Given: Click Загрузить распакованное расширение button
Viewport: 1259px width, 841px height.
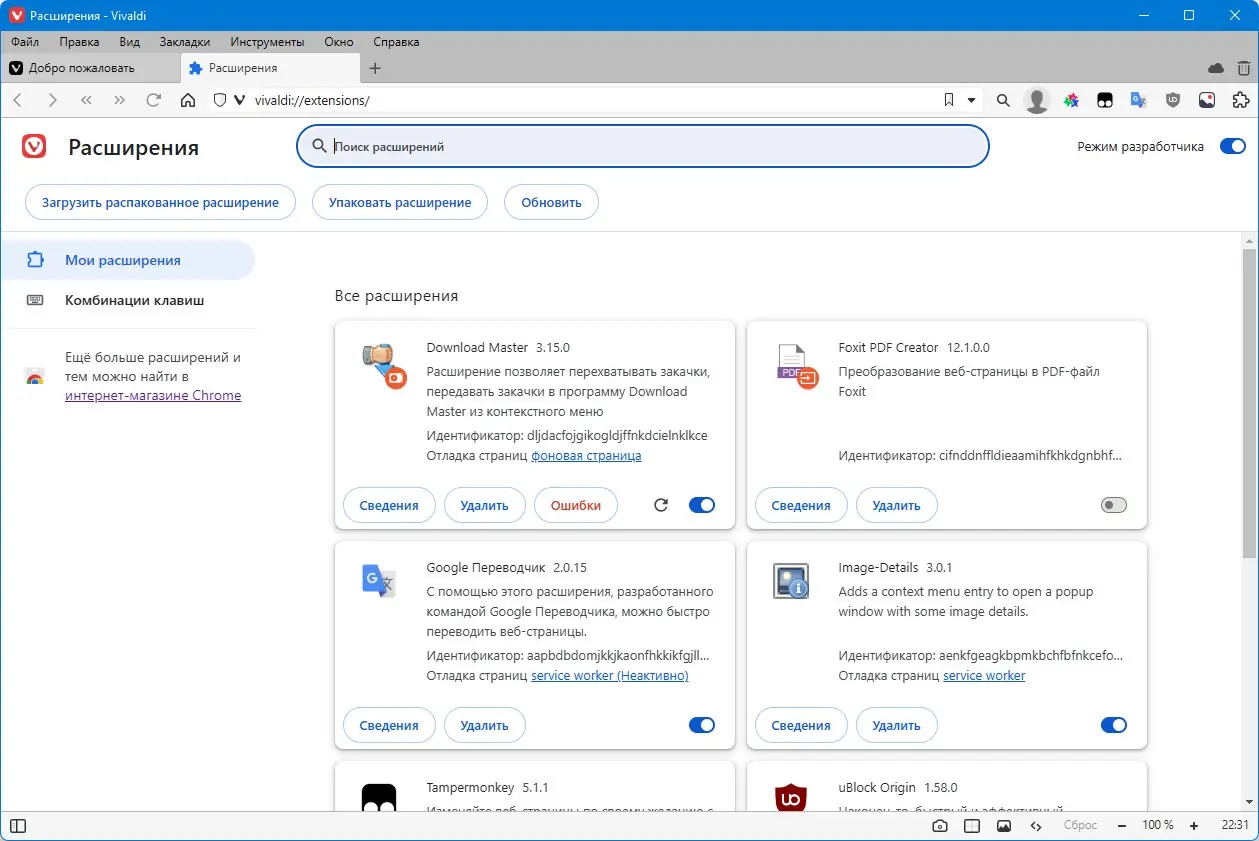Looking at the screenshot, I should 160,202.
